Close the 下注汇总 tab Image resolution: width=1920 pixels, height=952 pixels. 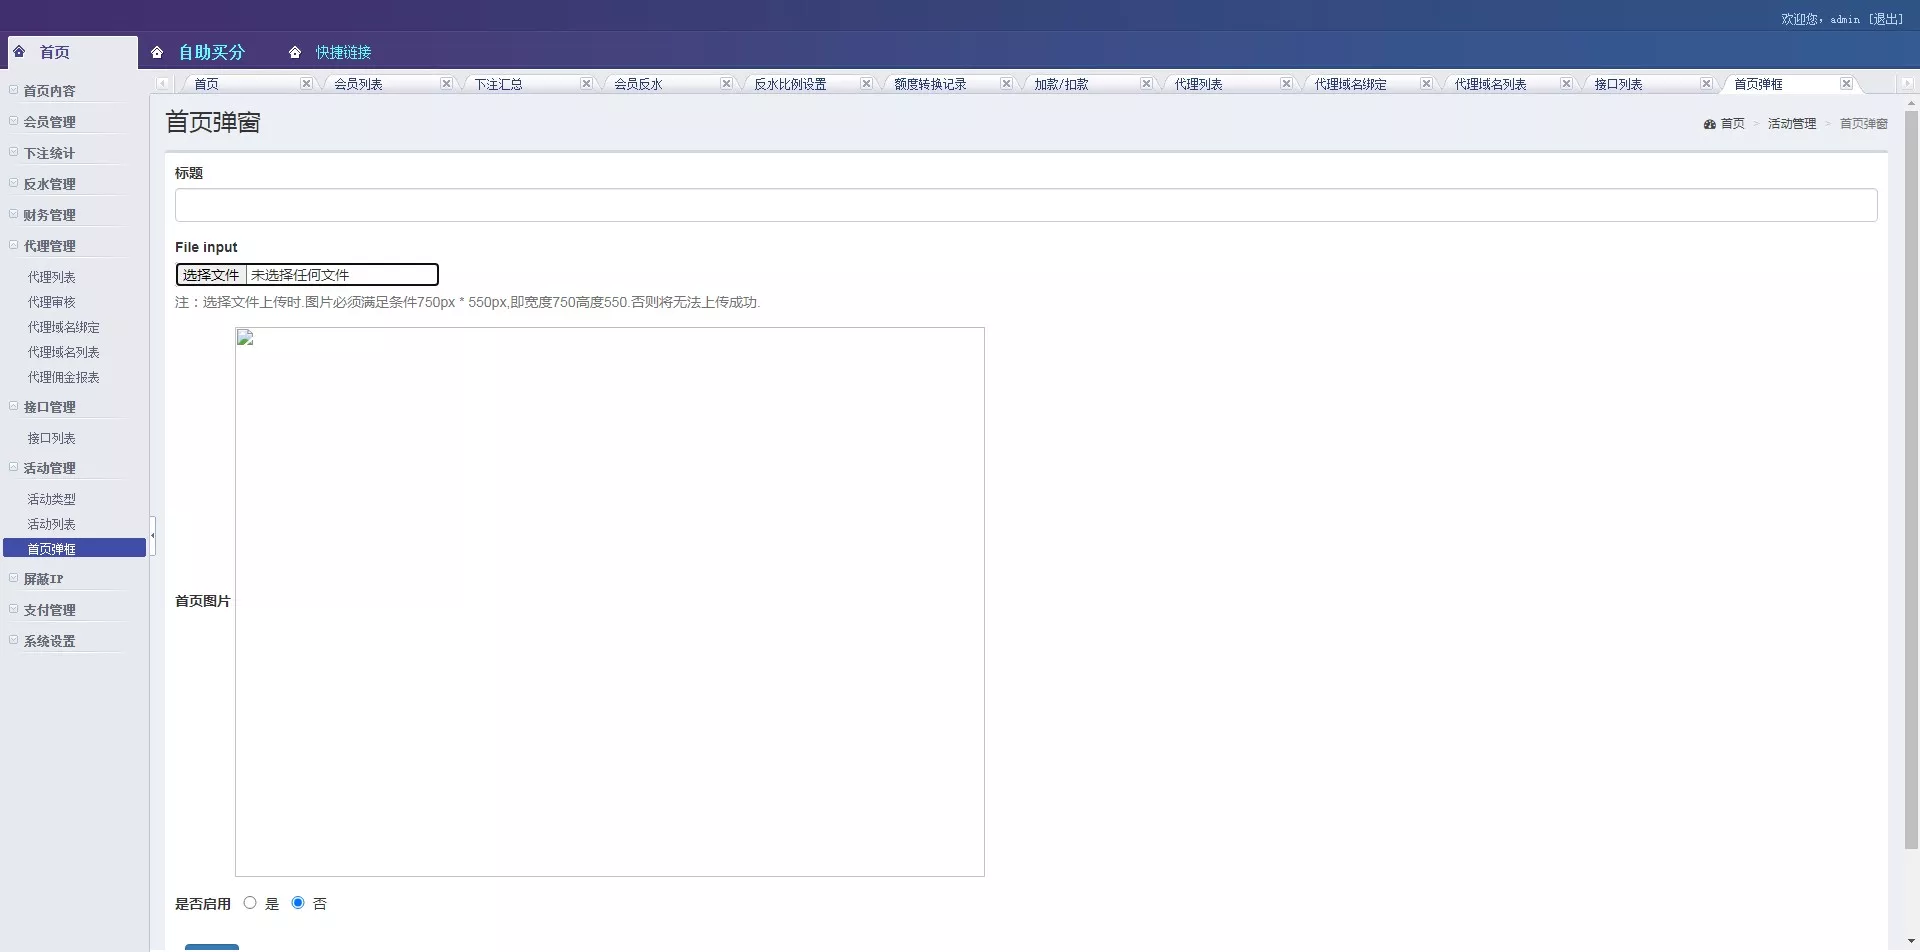point(586,84)
